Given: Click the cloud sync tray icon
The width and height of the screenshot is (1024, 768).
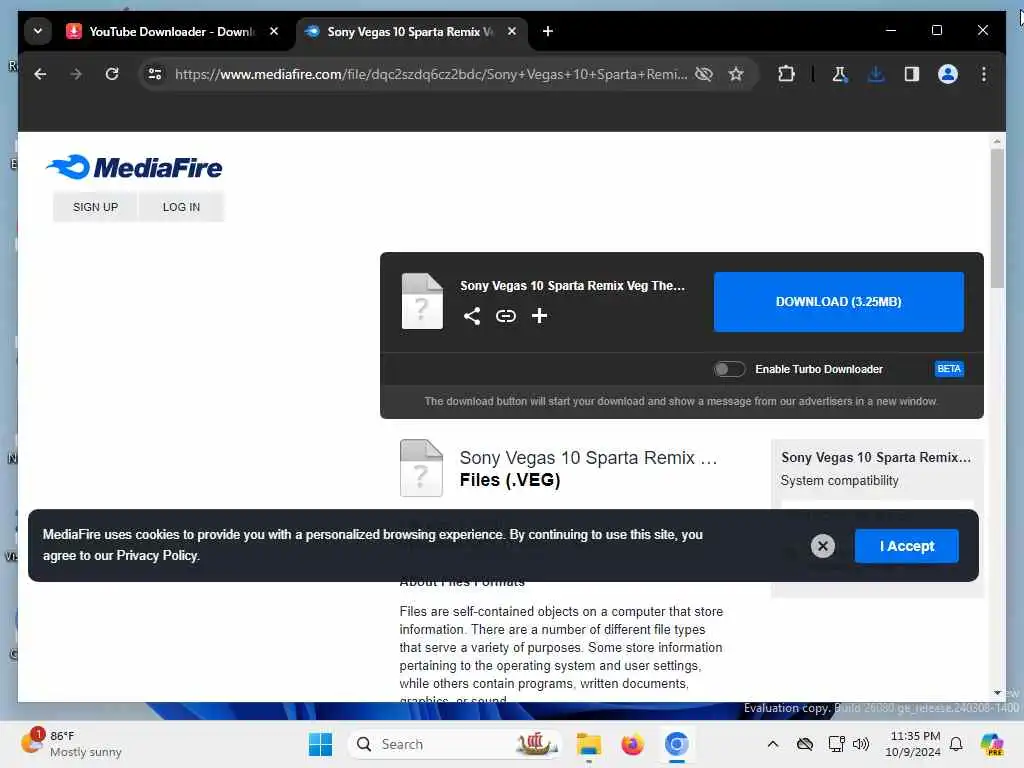Looking at the screenshot, I should (805, 744).
